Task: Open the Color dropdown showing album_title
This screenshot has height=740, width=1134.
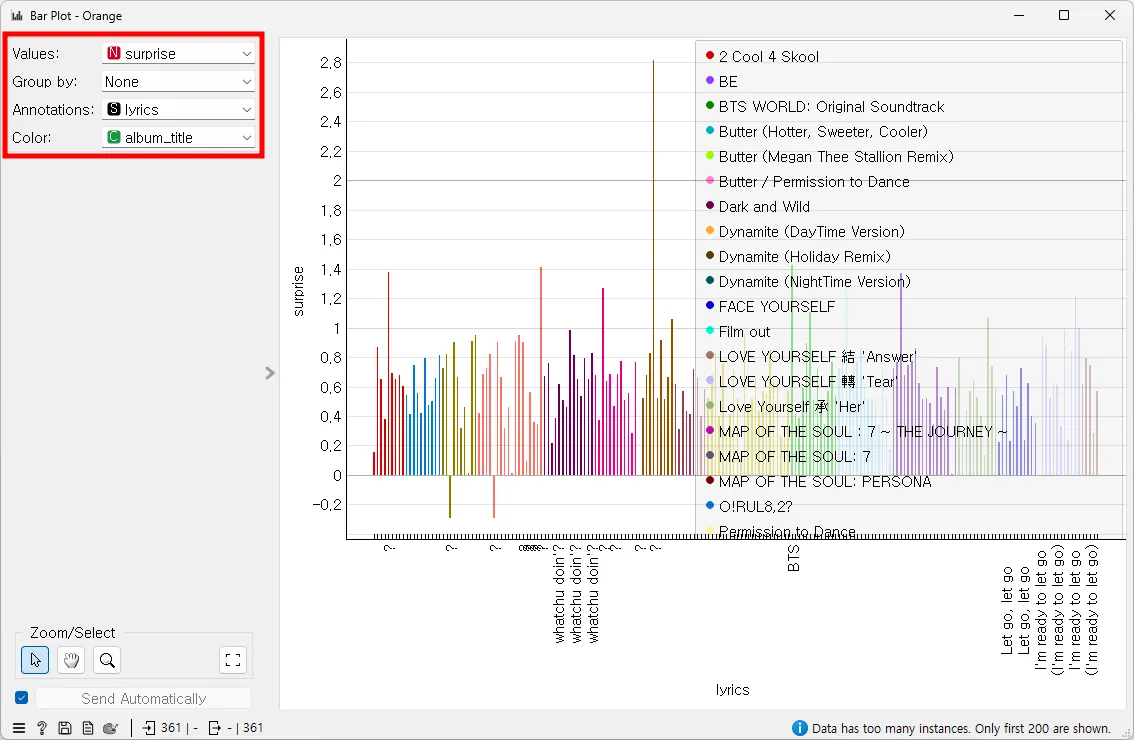Action: coord(179,138)
